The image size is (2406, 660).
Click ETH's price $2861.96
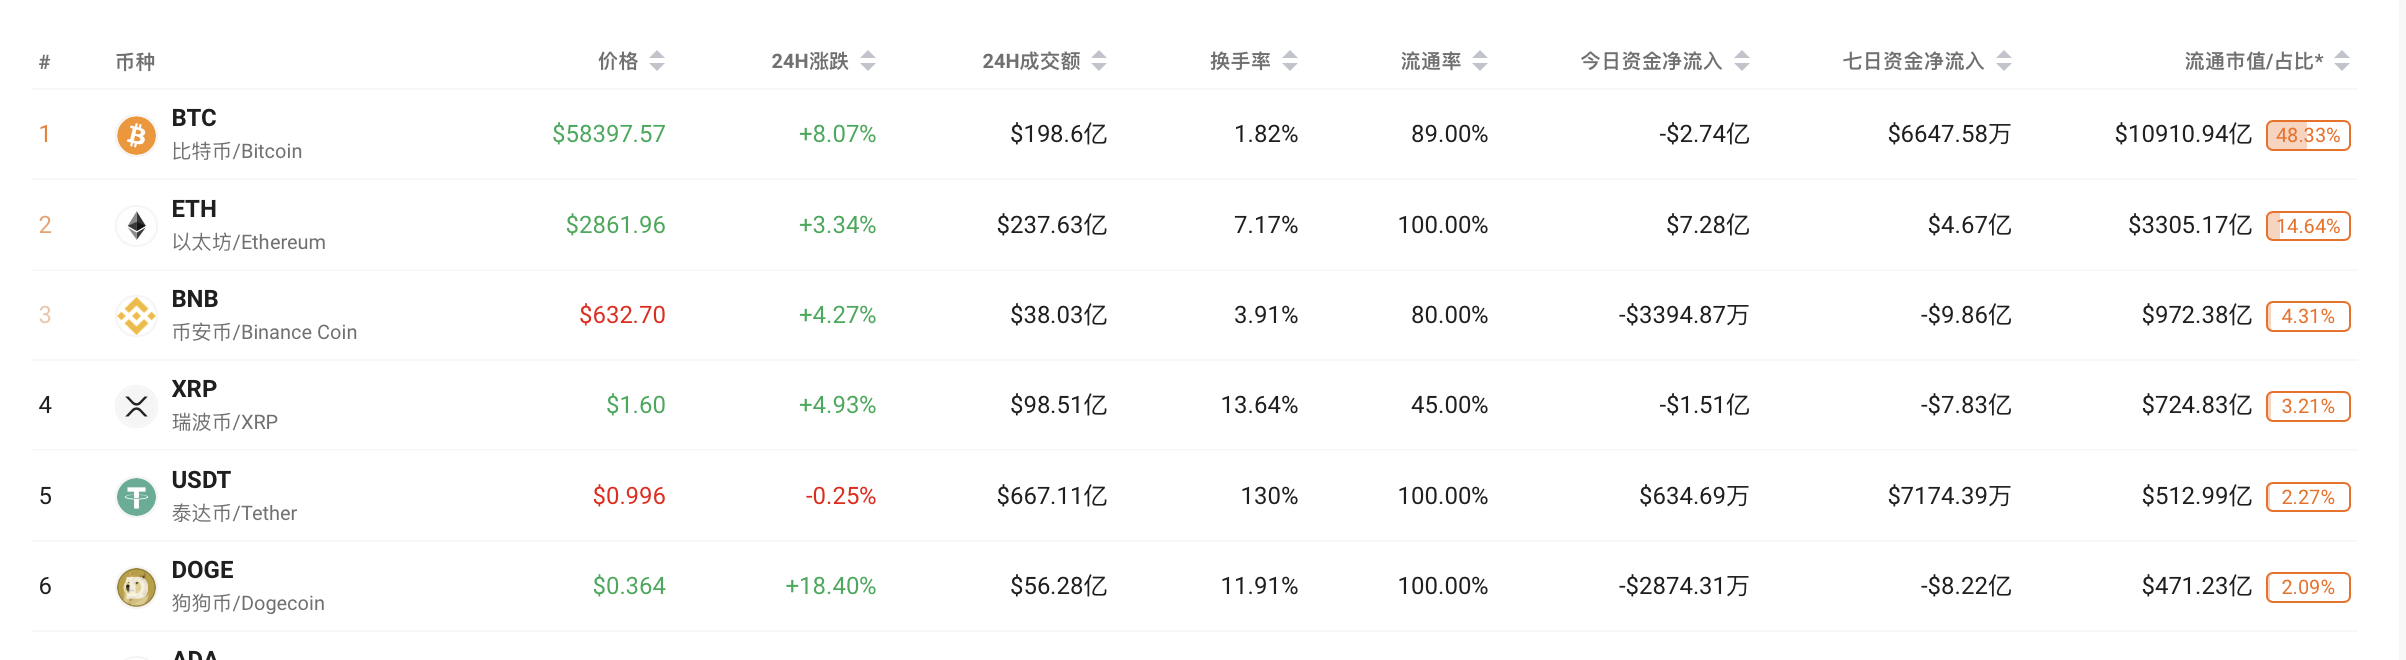click(x=618, y=224)
